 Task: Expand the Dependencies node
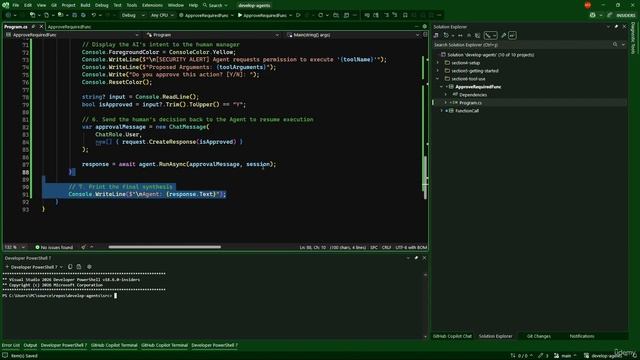pyautogui.click(x=446, y=95)
